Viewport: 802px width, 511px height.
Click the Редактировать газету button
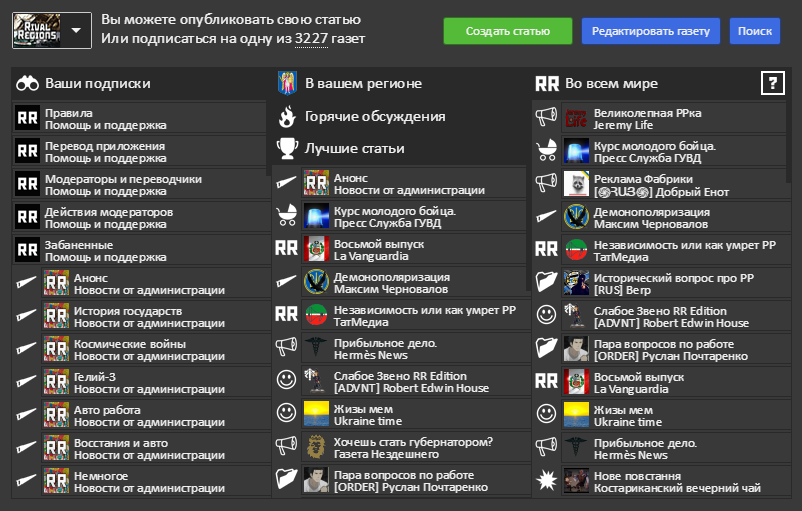(650, 31)
